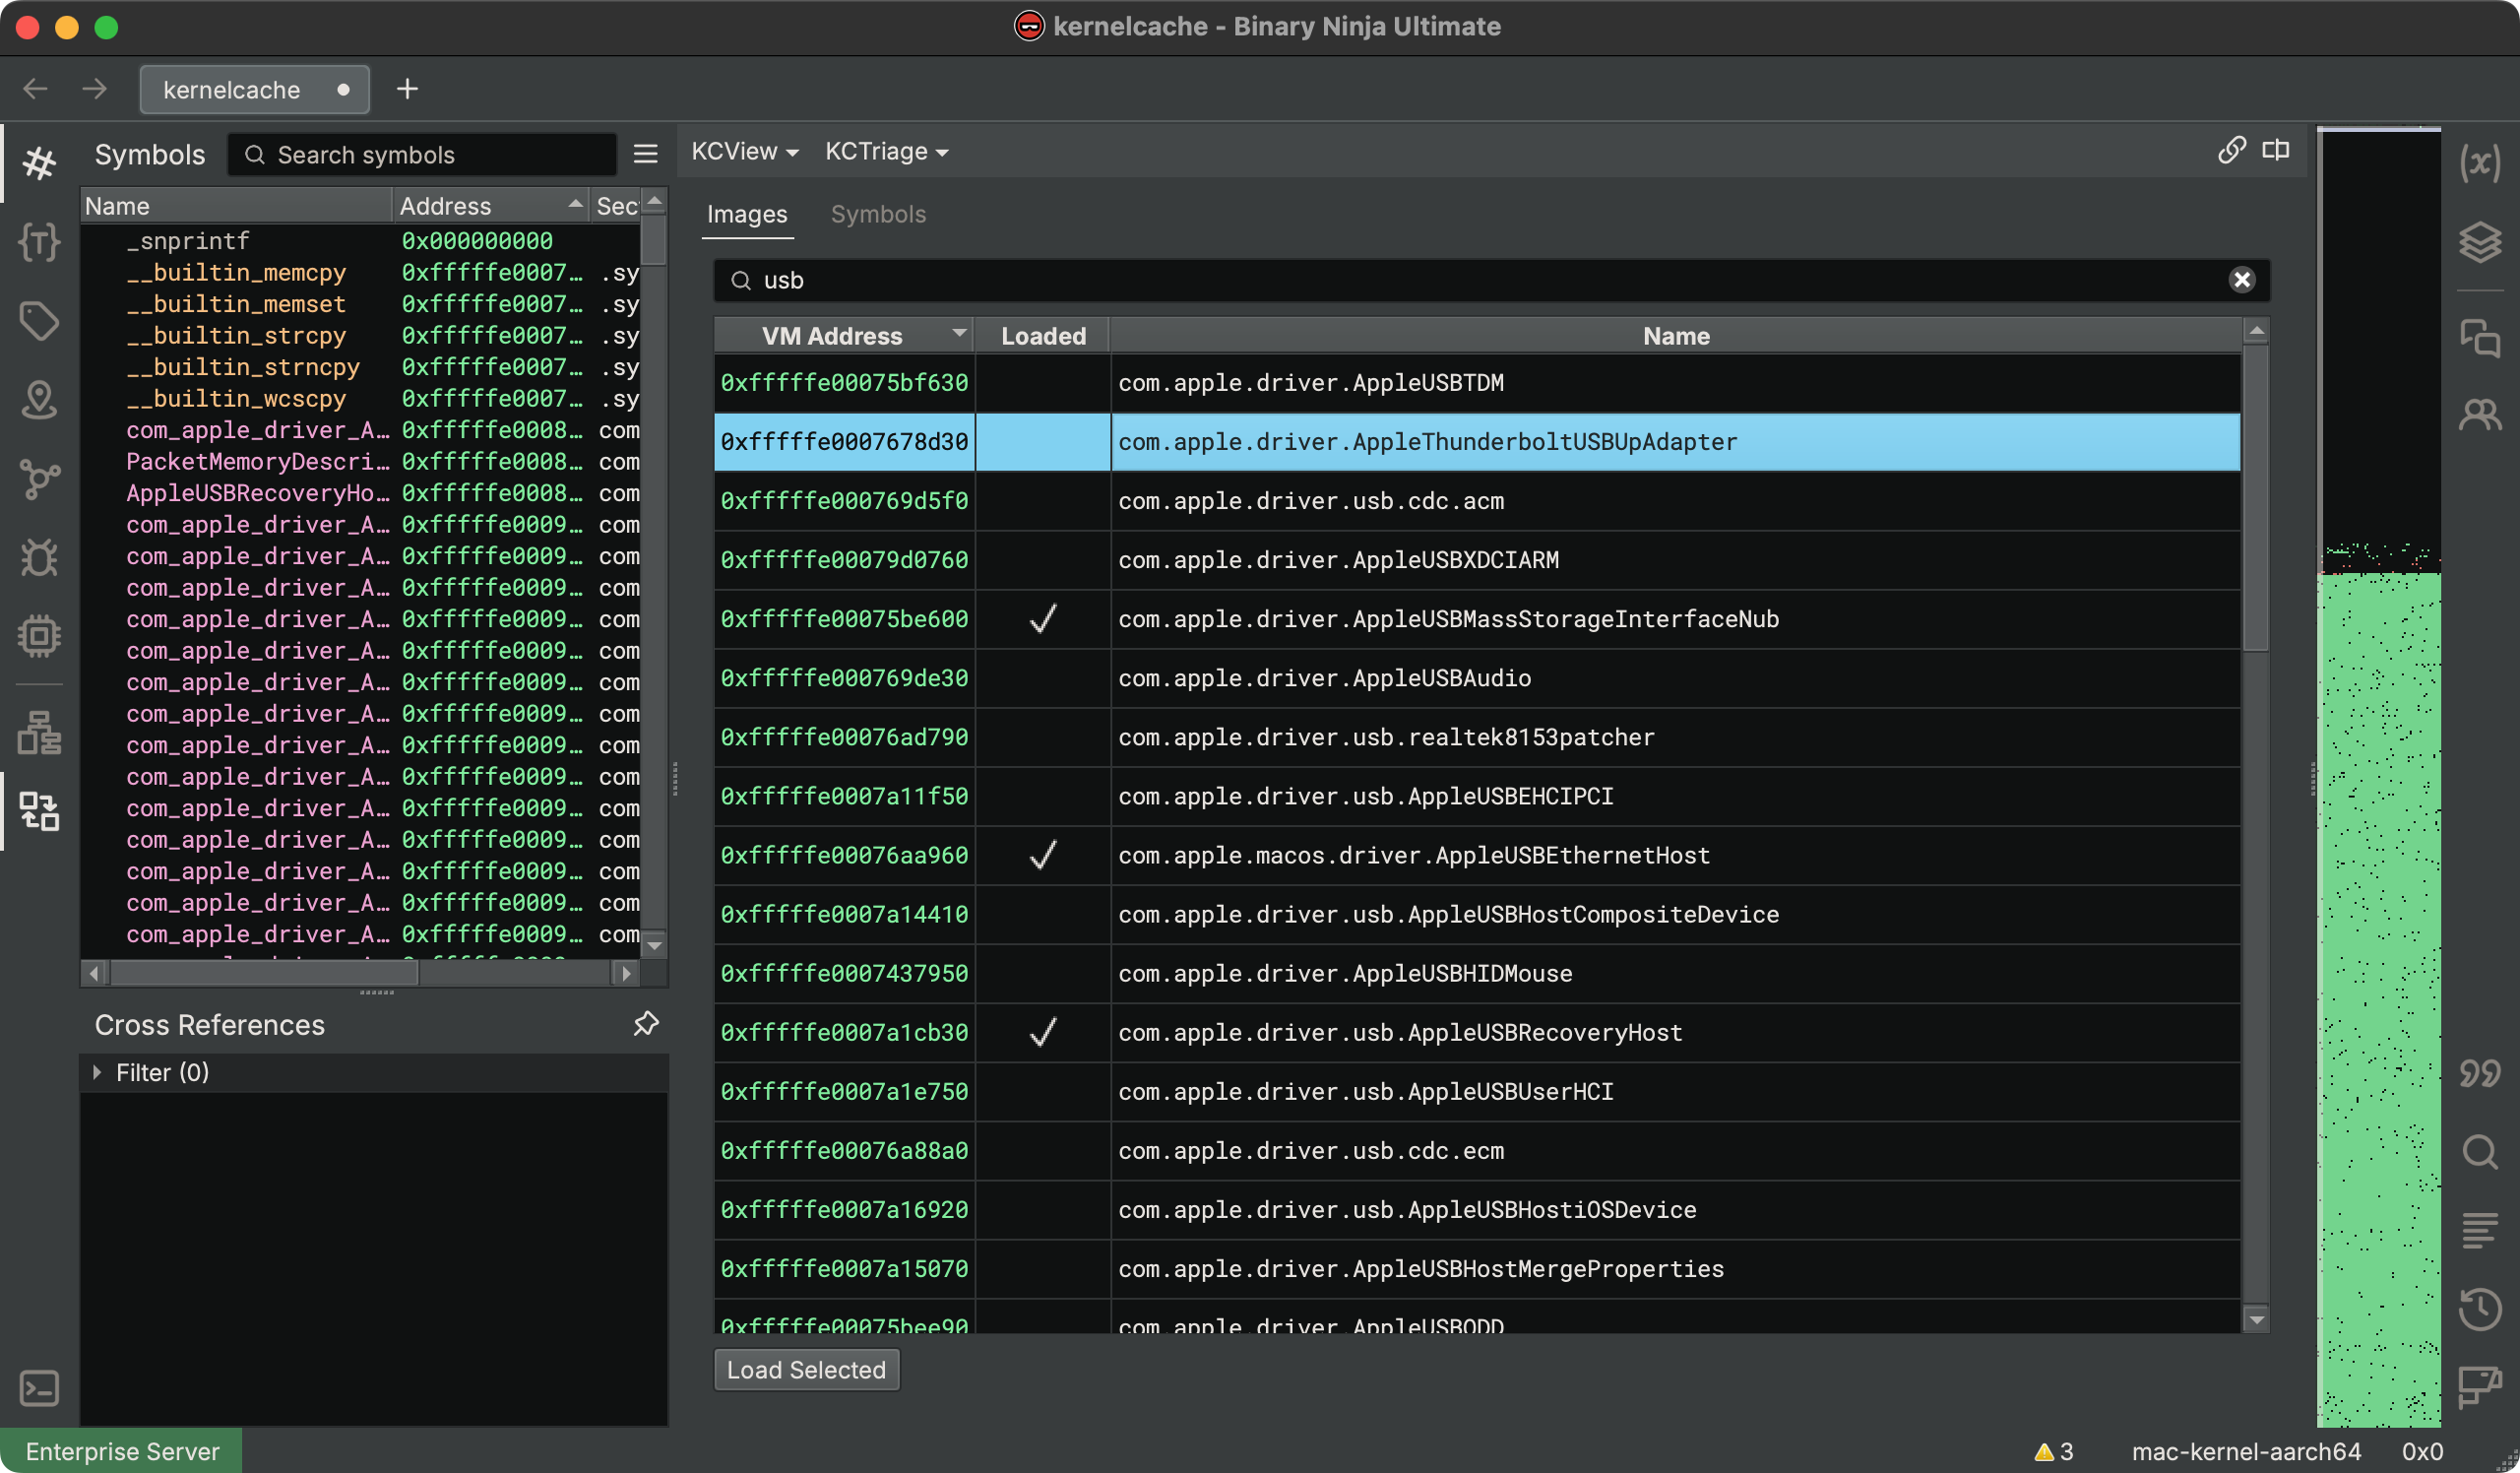The image size is (2520, 1473).
Task: Select _snprintf in symbols list
Action: (360, 241)
